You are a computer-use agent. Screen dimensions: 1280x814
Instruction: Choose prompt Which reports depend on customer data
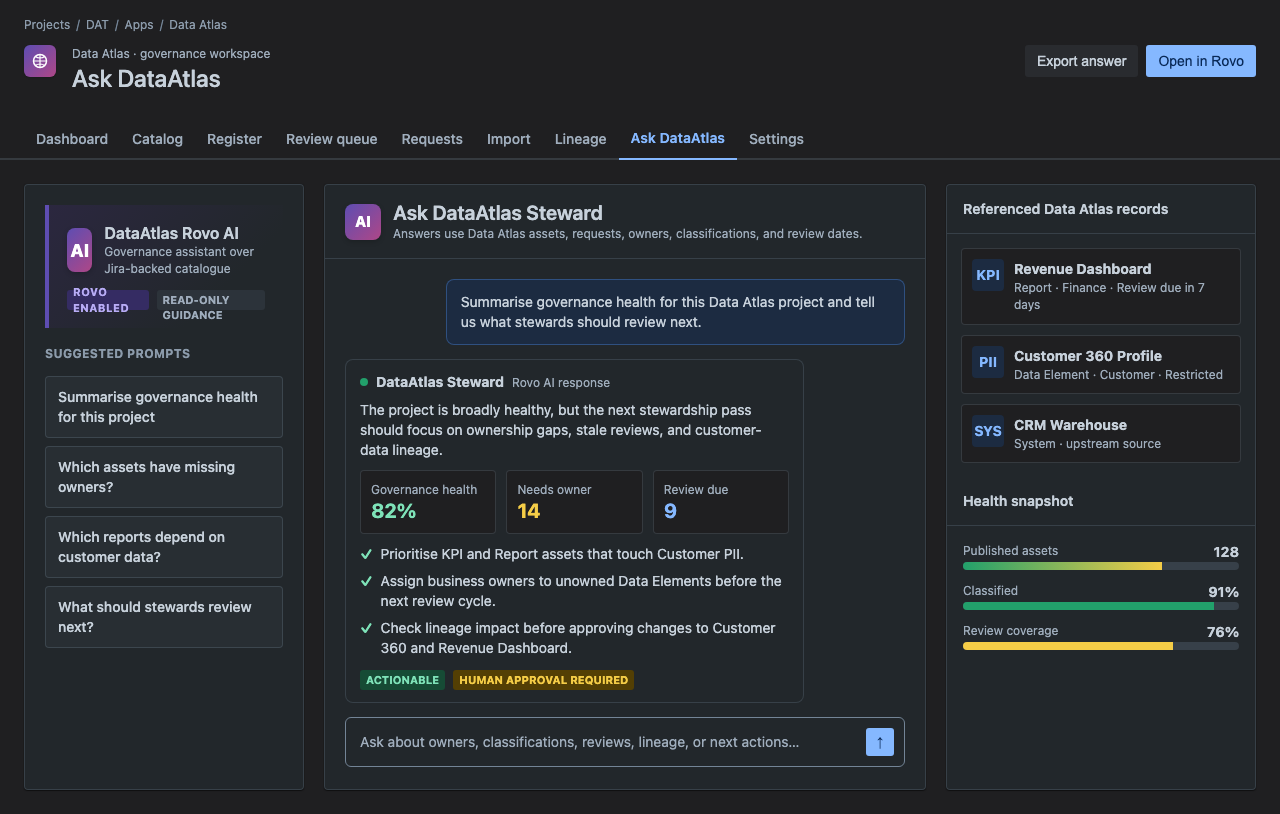point(164,547)
